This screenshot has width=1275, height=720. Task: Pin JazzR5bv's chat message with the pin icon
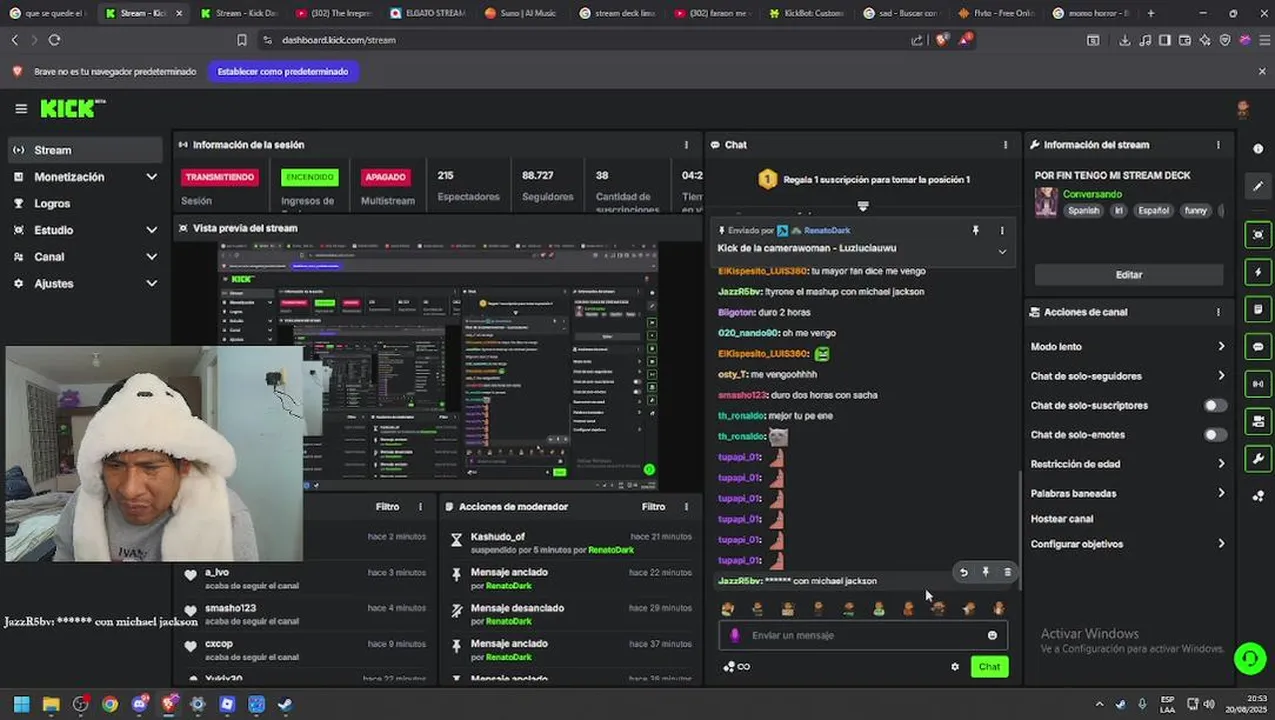pyautogui.click(x=985, y=573)
